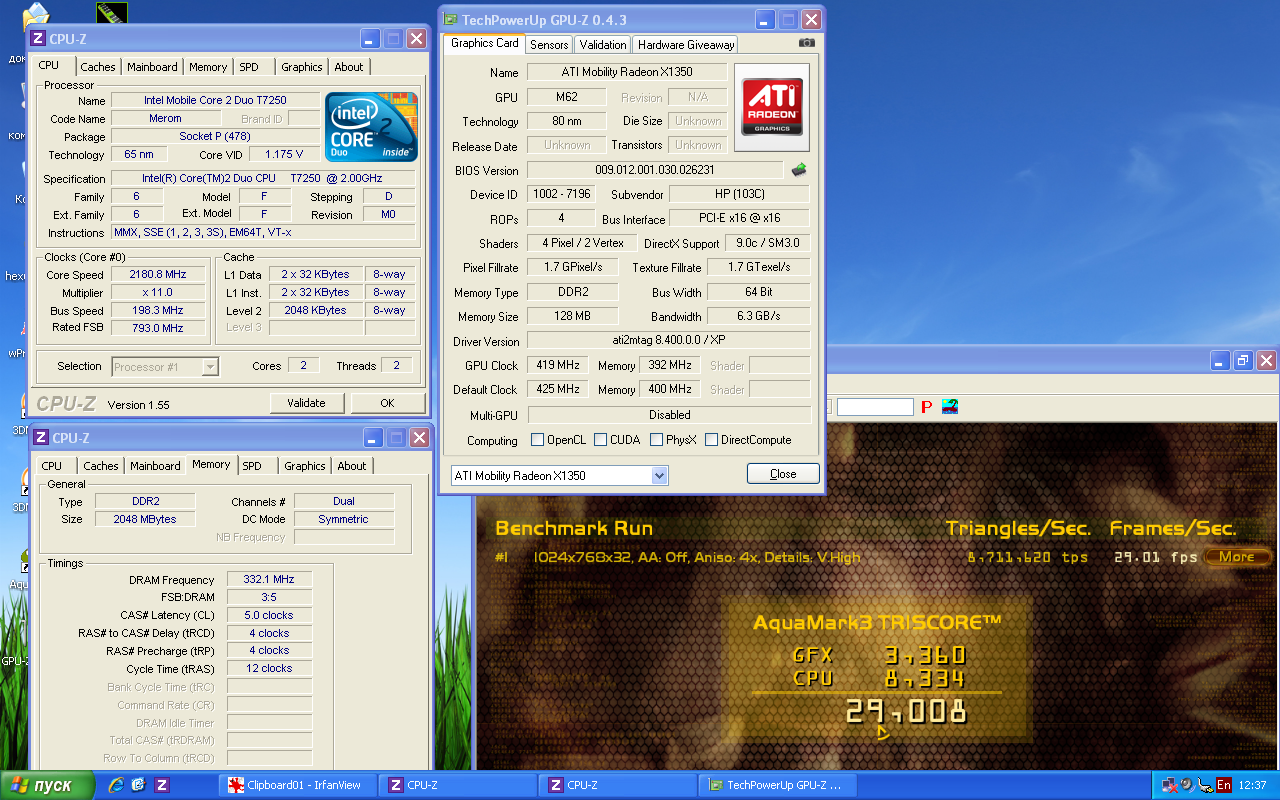This screenshot has height=800, width=1280.
Task: Enable the DirectCompute checkbox
Action: point(711,440)
